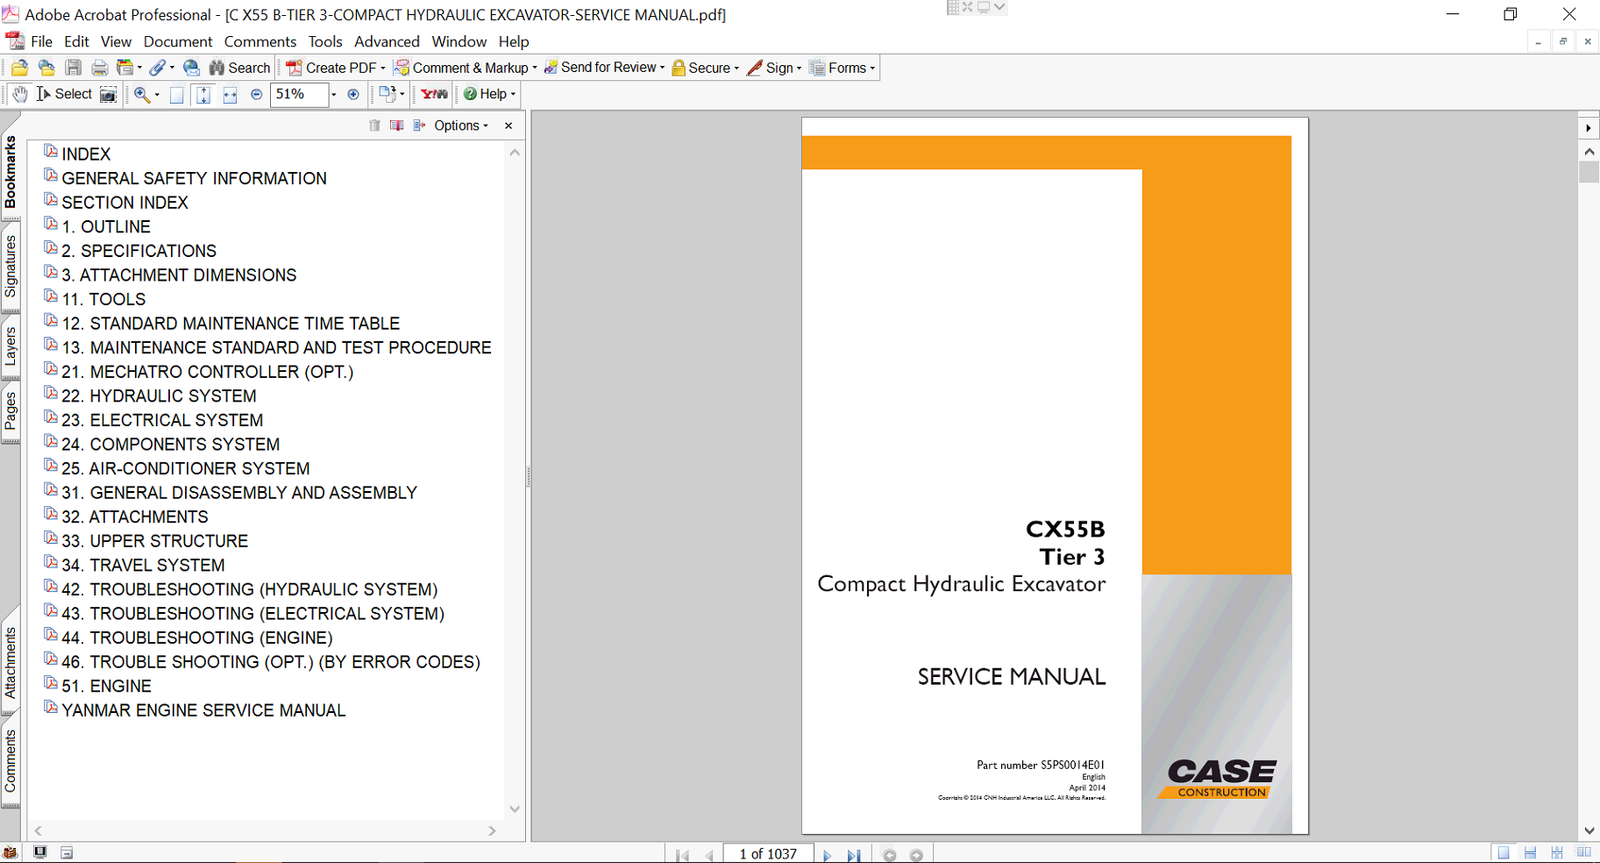Open the zoom percentage dropdown arrow
The image size is (1600, 863).
(334, 95)
